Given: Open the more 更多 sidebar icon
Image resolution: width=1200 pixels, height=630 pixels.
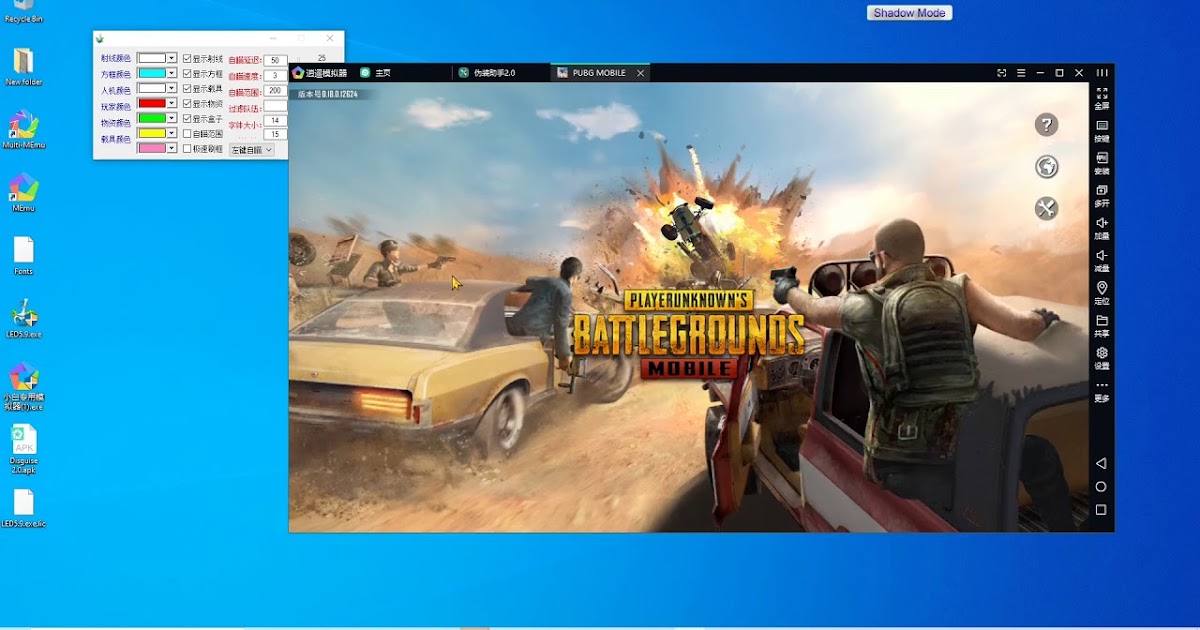Looking at the screenshot, I should coord(1101,390).
